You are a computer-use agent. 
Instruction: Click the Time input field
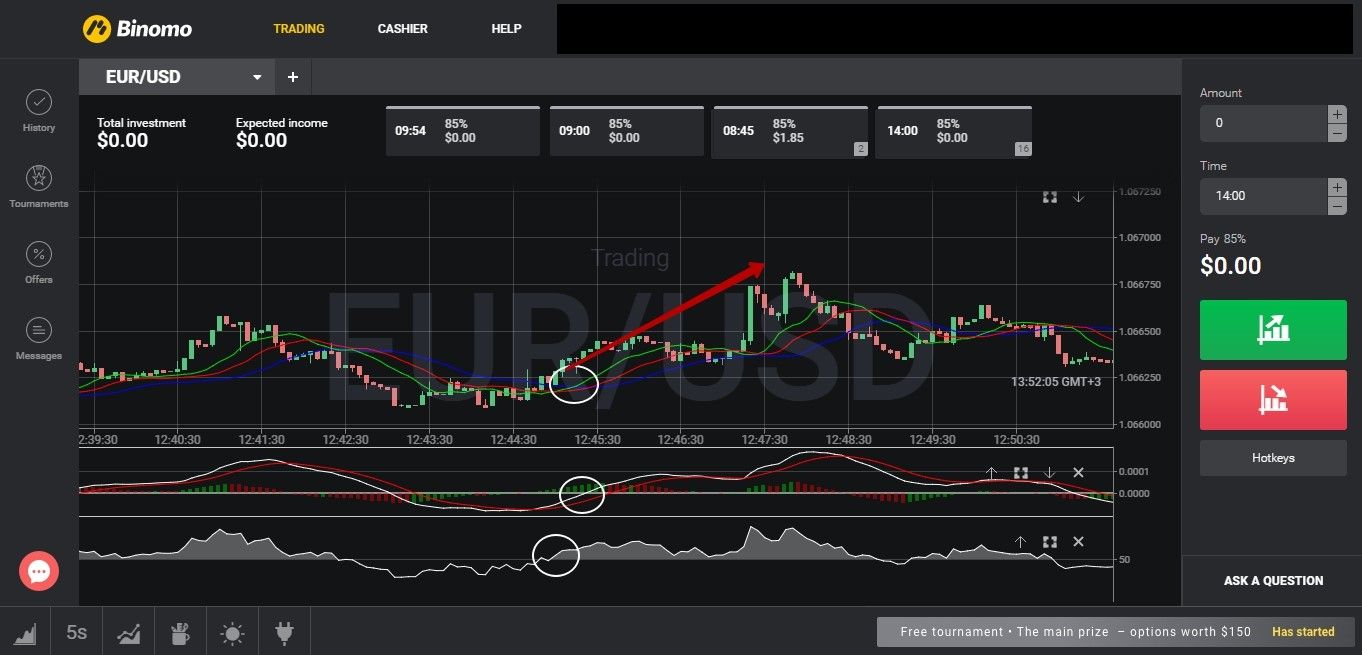pyautogui.click(x=1263, y=196)
